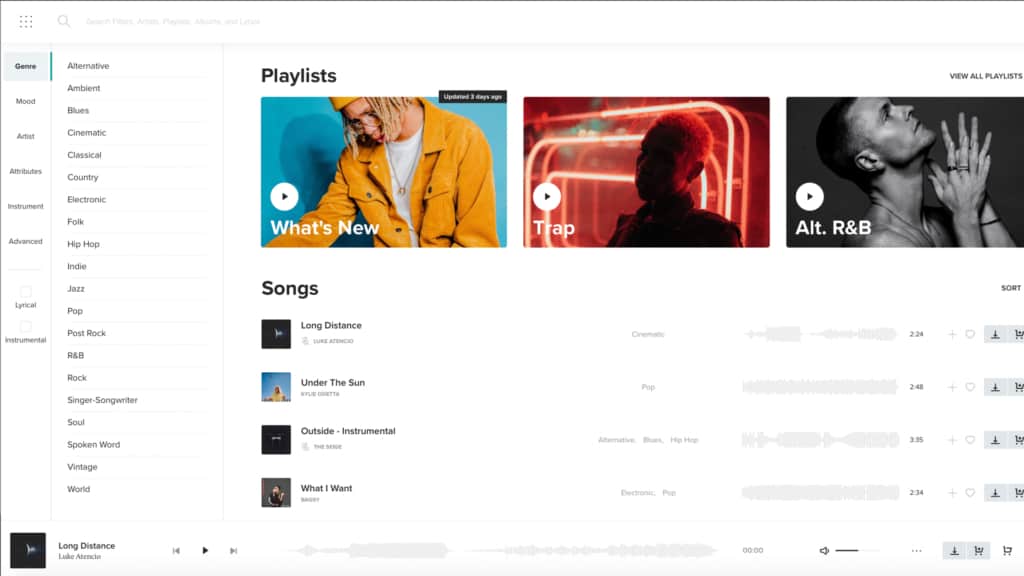
Task: Play the What's New playlist
Action: (x=285, y=197)
